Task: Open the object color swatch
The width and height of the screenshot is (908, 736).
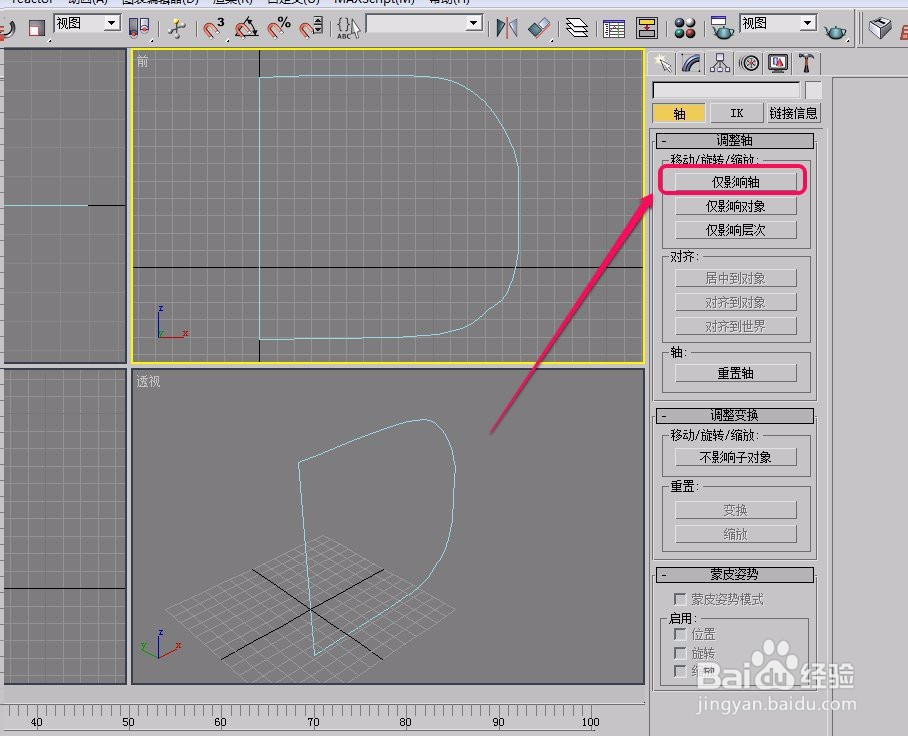Action: coord(814,90)
